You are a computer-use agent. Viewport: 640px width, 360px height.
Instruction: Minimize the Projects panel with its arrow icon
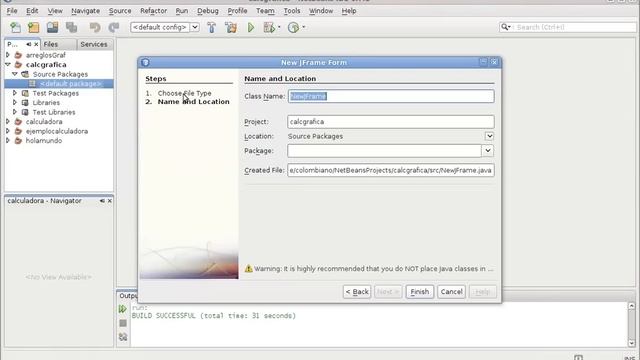[28, 44]
